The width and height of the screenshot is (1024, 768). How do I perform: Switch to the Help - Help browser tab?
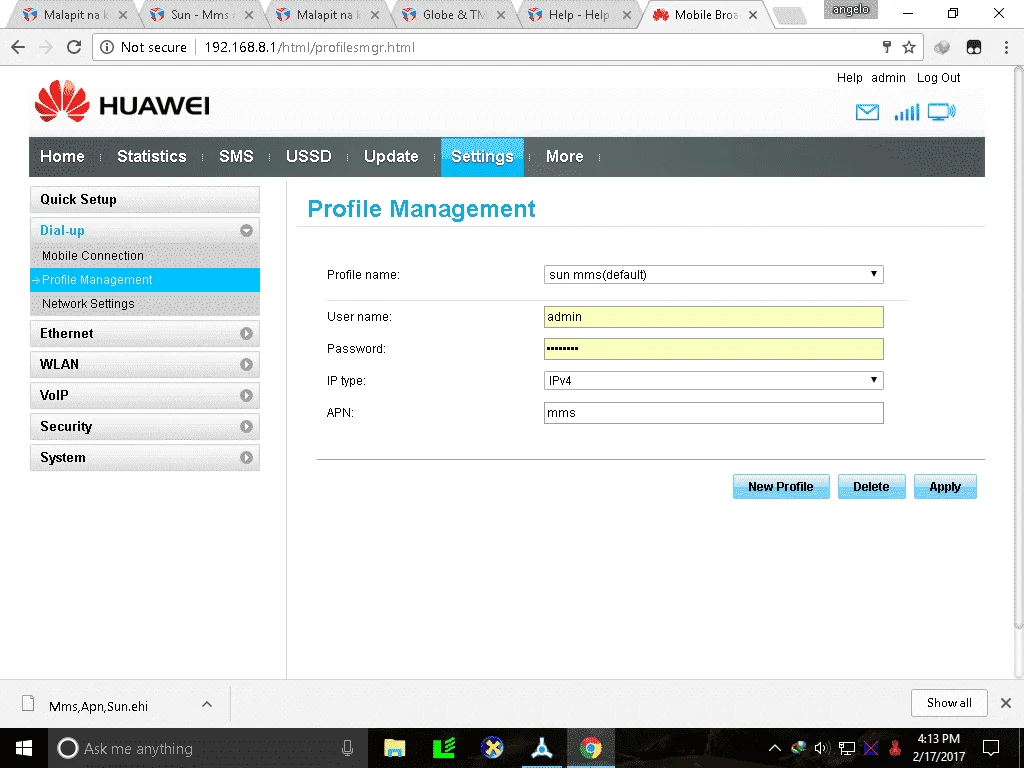click(579, 14)
